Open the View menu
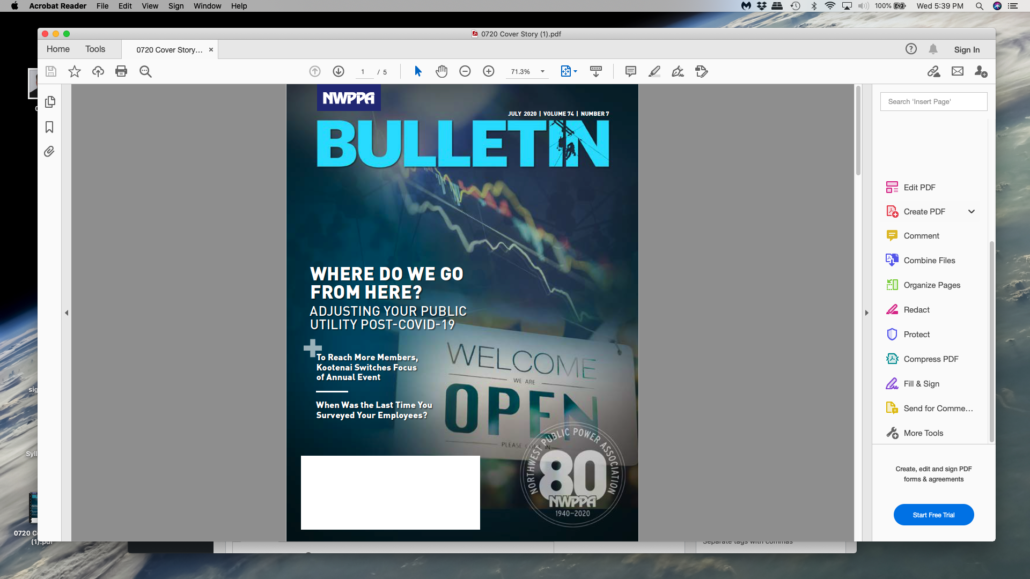Viewport: 1030px width, 579px height. [150, 6]
